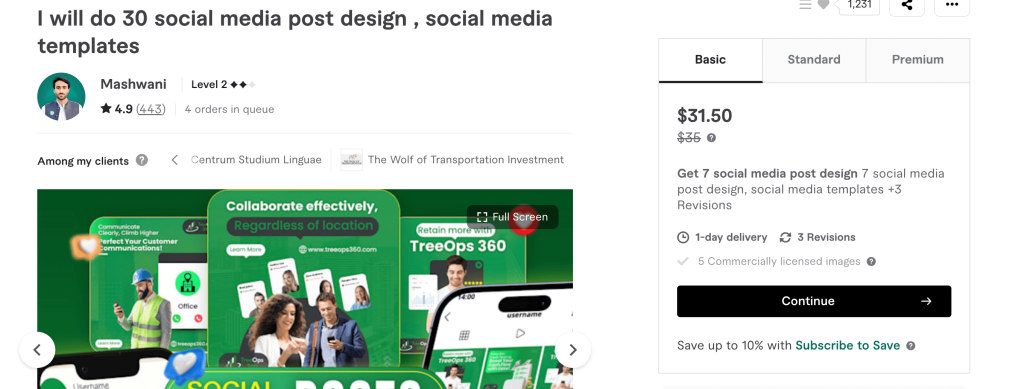The image size is (1024, 389).
Task: Click the info icon beside the $35 price
Action: tap(711, 138)
